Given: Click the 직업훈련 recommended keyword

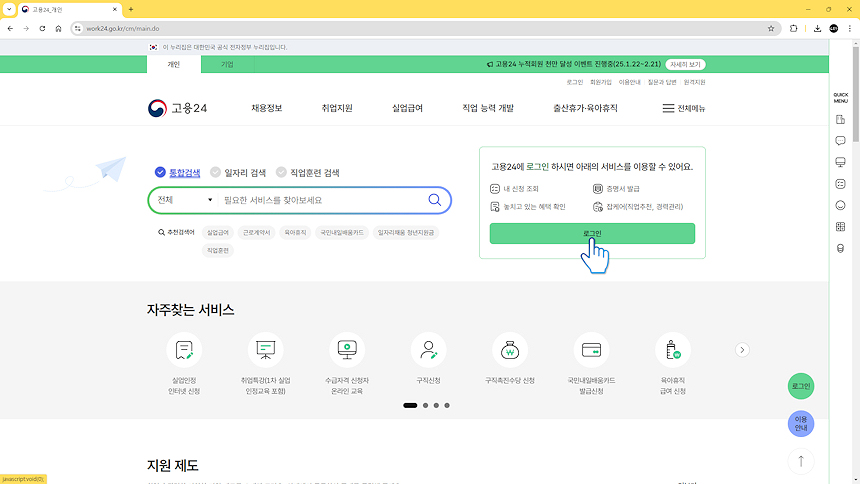Looking at the screenshot, I should click(x=218, y=250).
